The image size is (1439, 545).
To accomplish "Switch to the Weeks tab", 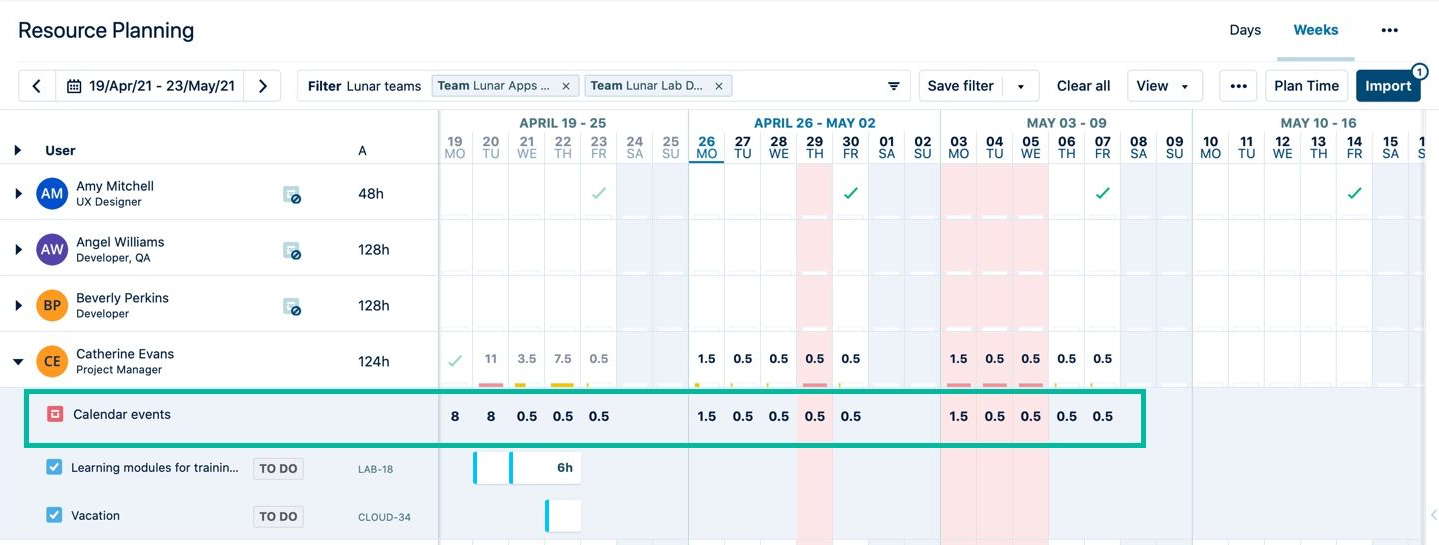I will [x=1315, y=30].
